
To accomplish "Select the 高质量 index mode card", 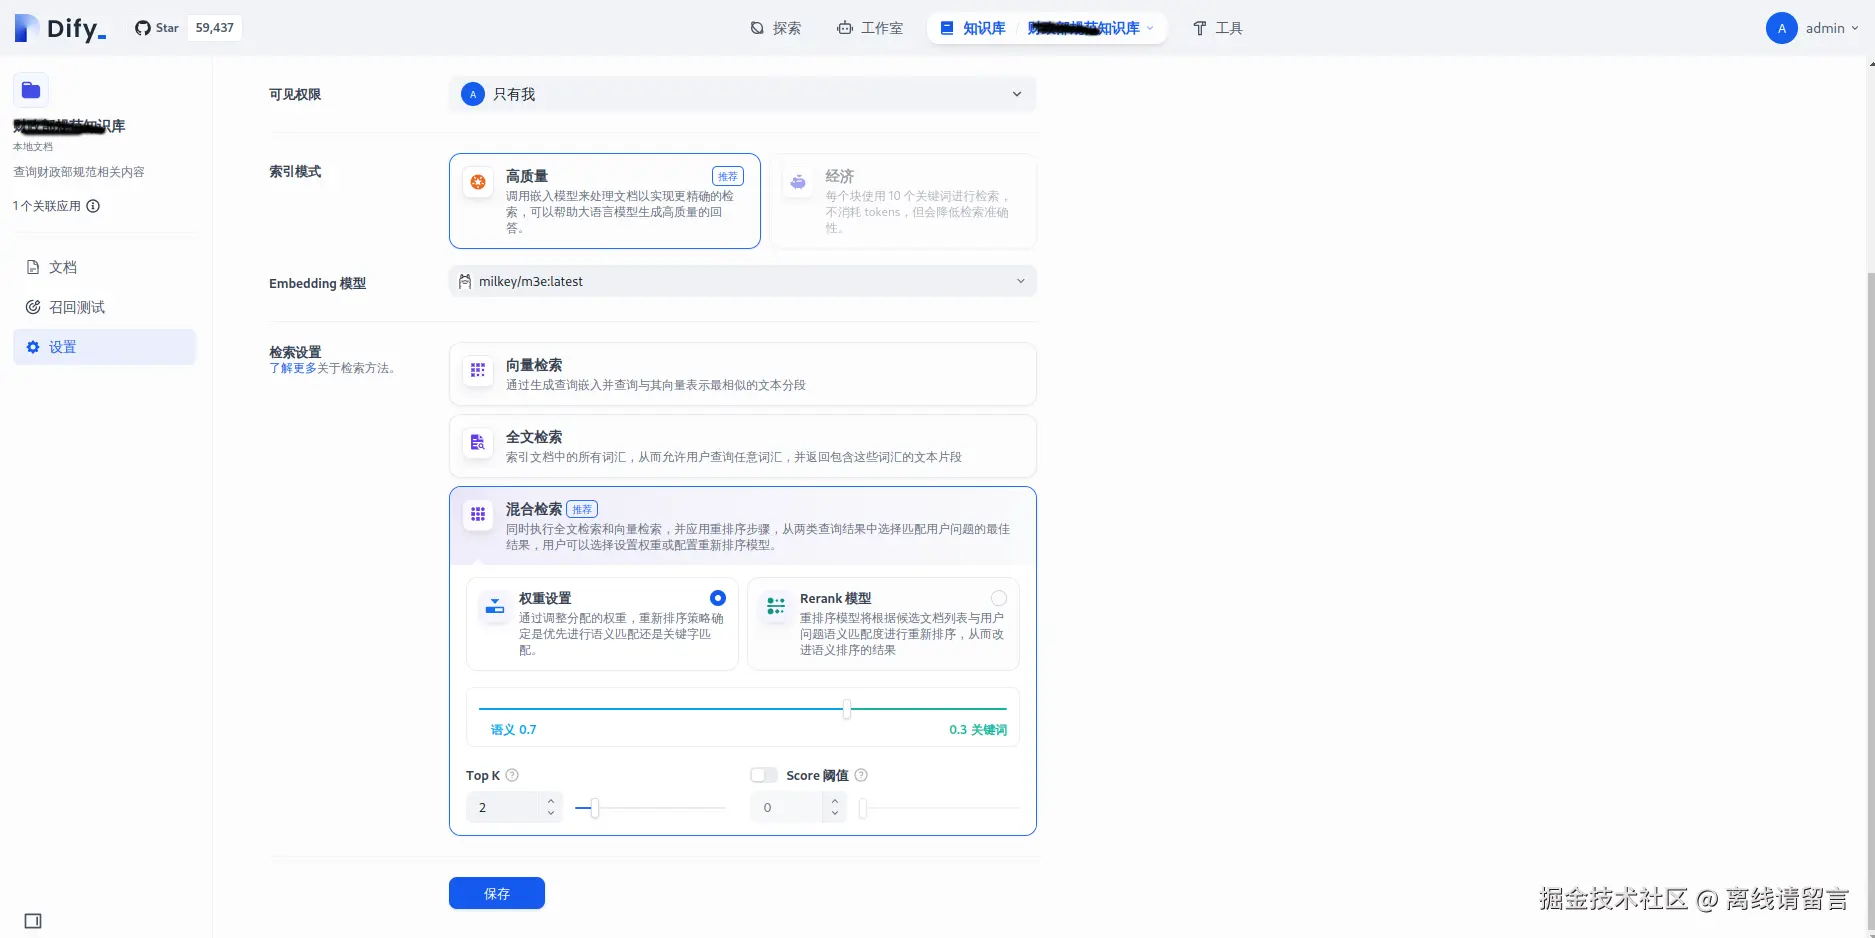I will tap(604, 201).
